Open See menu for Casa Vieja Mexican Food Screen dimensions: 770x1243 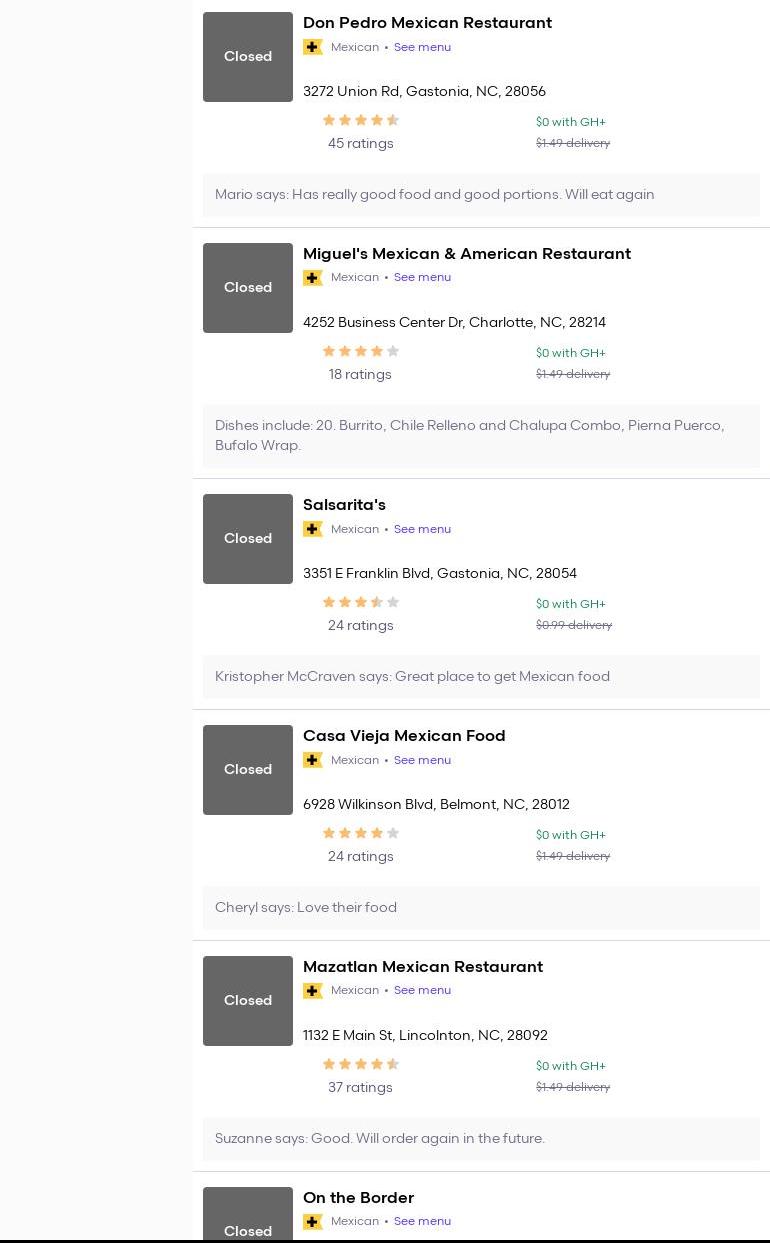(x=422, y=760)
